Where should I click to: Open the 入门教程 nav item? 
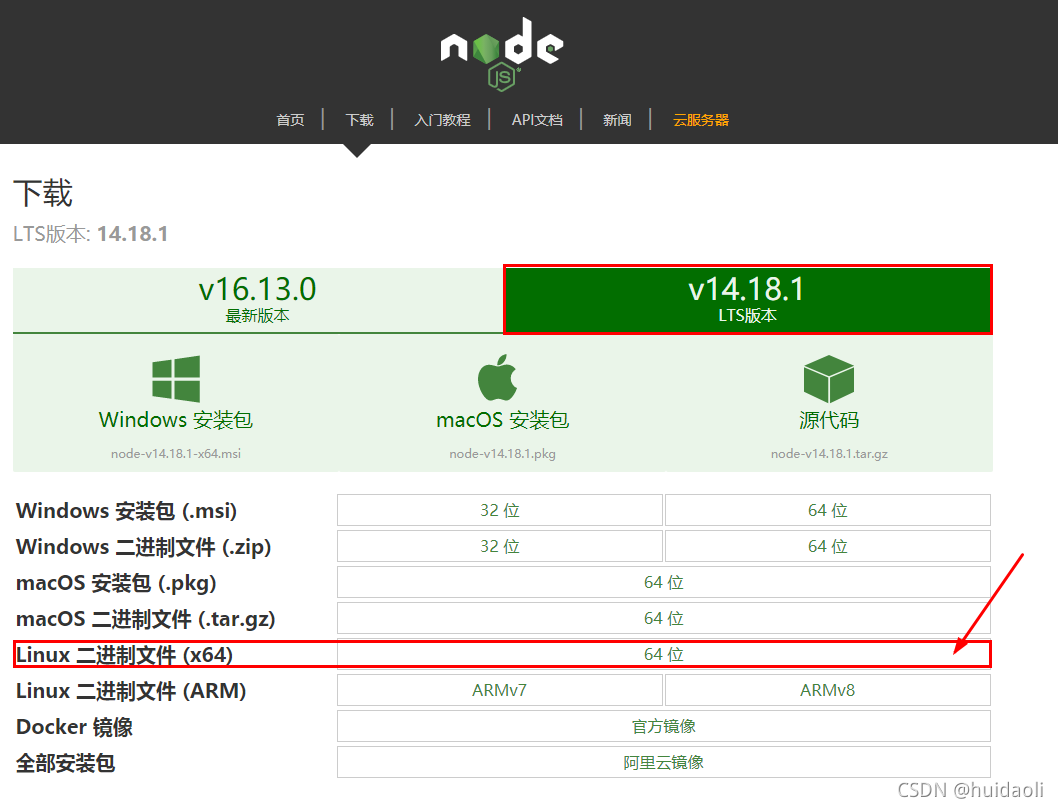(443, 120)
